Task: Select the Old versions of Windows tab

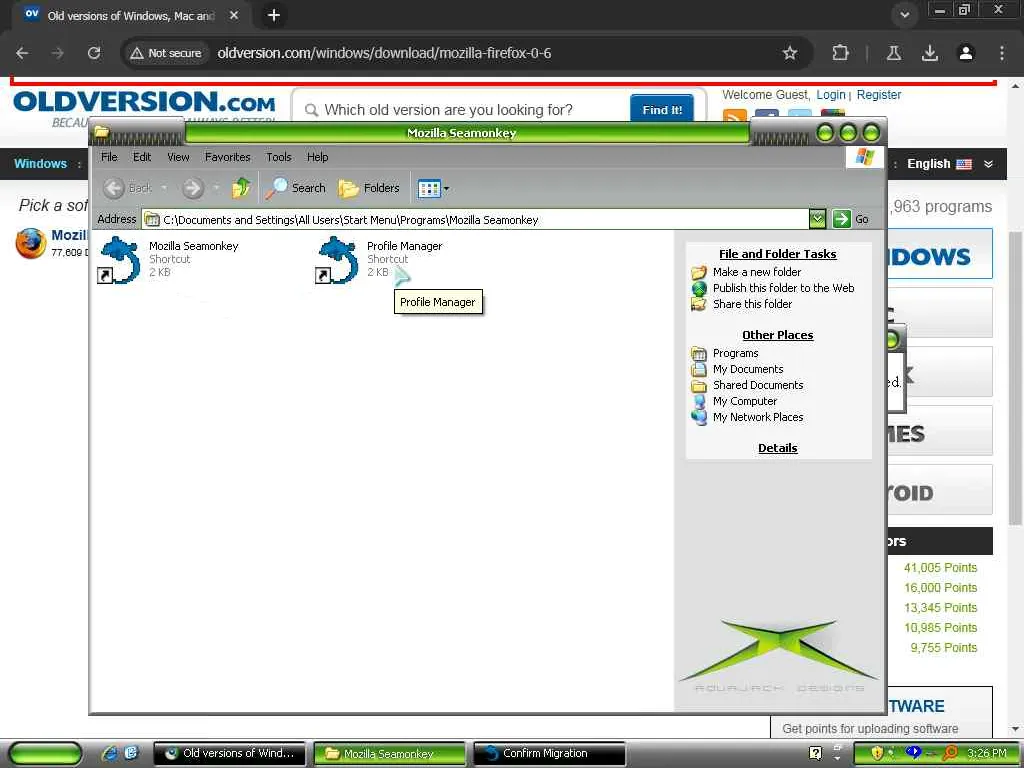Action: (x=132, y=16)
